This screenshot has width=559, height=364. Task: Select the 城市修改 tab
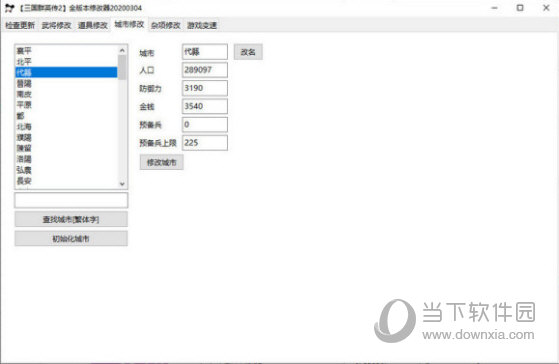click(x=129, y=24)
